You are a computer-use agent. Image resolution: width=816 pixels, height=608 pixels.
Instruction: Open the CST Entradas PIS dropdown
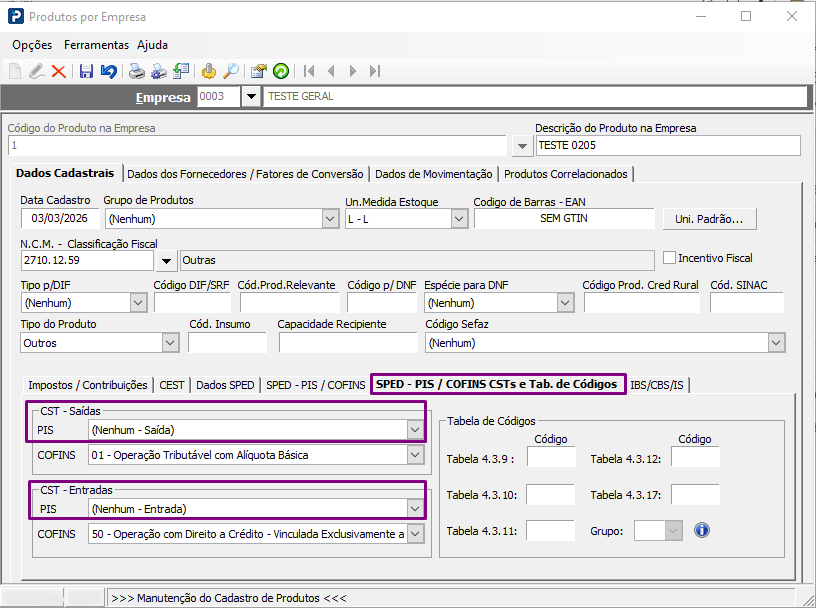[x=414, y=509]
